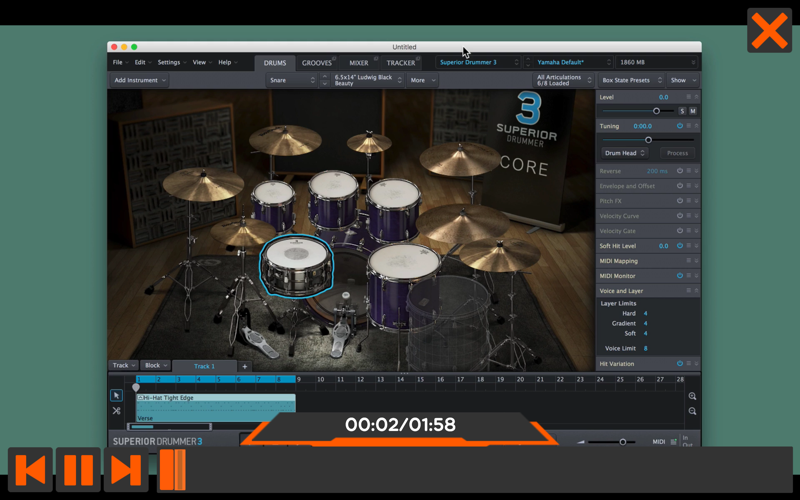Enable the Velocity Gate power button
800x500 pixels.
[x=680, y=231]
